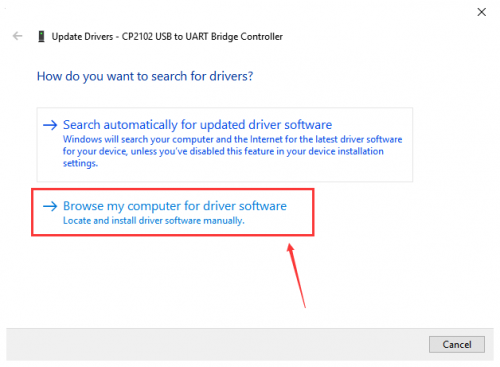
Task: Click the Update Drivers title text
Action: pyautogui.click(x=82, y=37)
